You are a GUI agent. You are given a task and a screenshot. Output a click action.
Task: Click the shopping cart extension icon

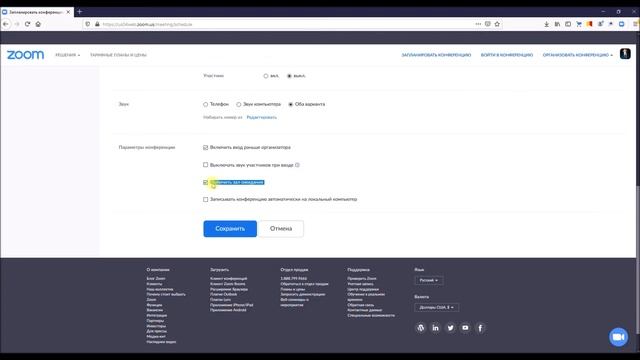(579, 24)
